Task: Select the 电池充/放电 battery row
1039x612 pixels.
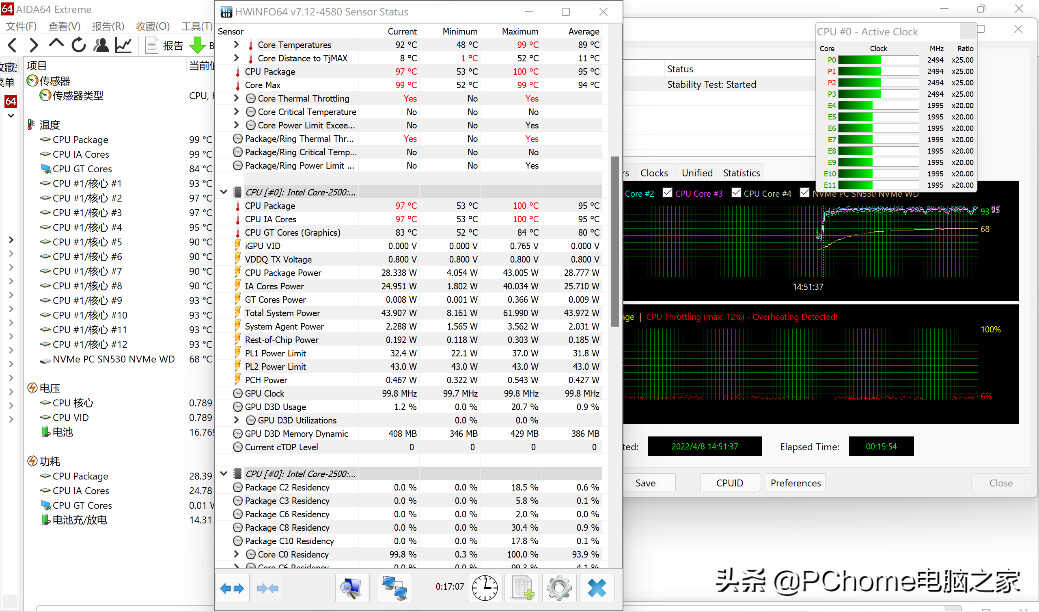Action: pos(74,520)
